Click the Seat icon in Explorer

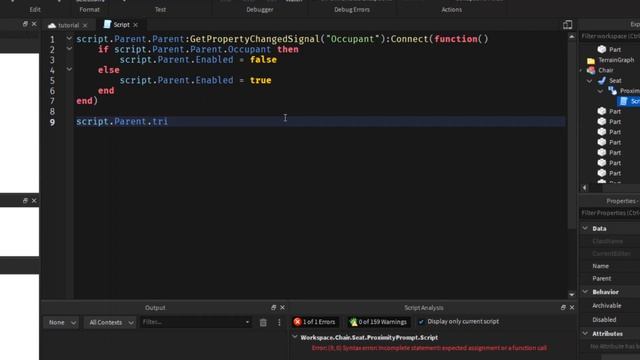602,80
